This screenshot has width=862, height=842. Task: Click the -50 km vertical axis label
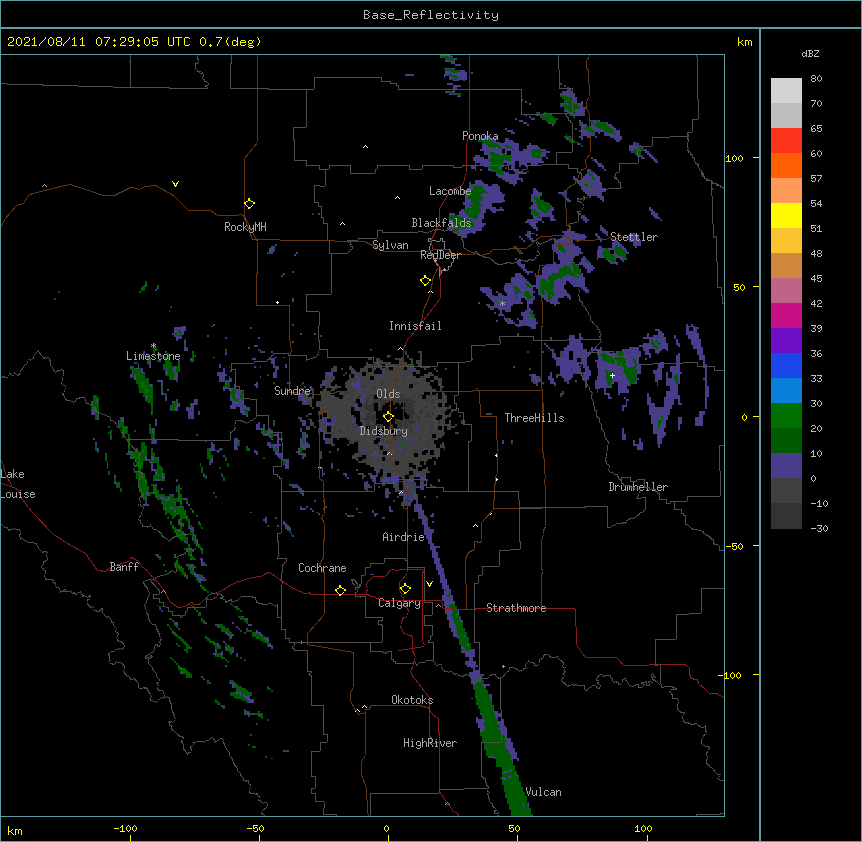[734, 546]
